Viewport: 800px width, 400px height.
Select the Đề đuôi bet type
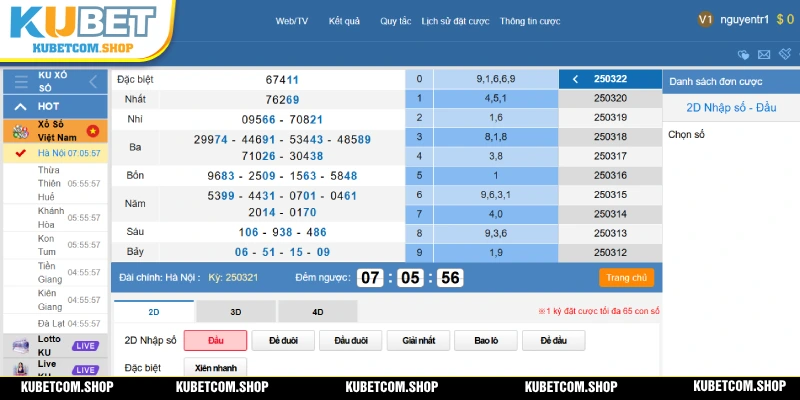click(x=283, y=340)
